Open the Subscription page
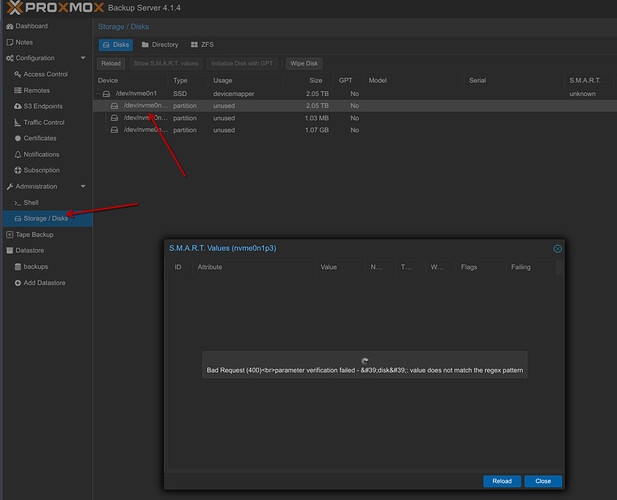 41,170
